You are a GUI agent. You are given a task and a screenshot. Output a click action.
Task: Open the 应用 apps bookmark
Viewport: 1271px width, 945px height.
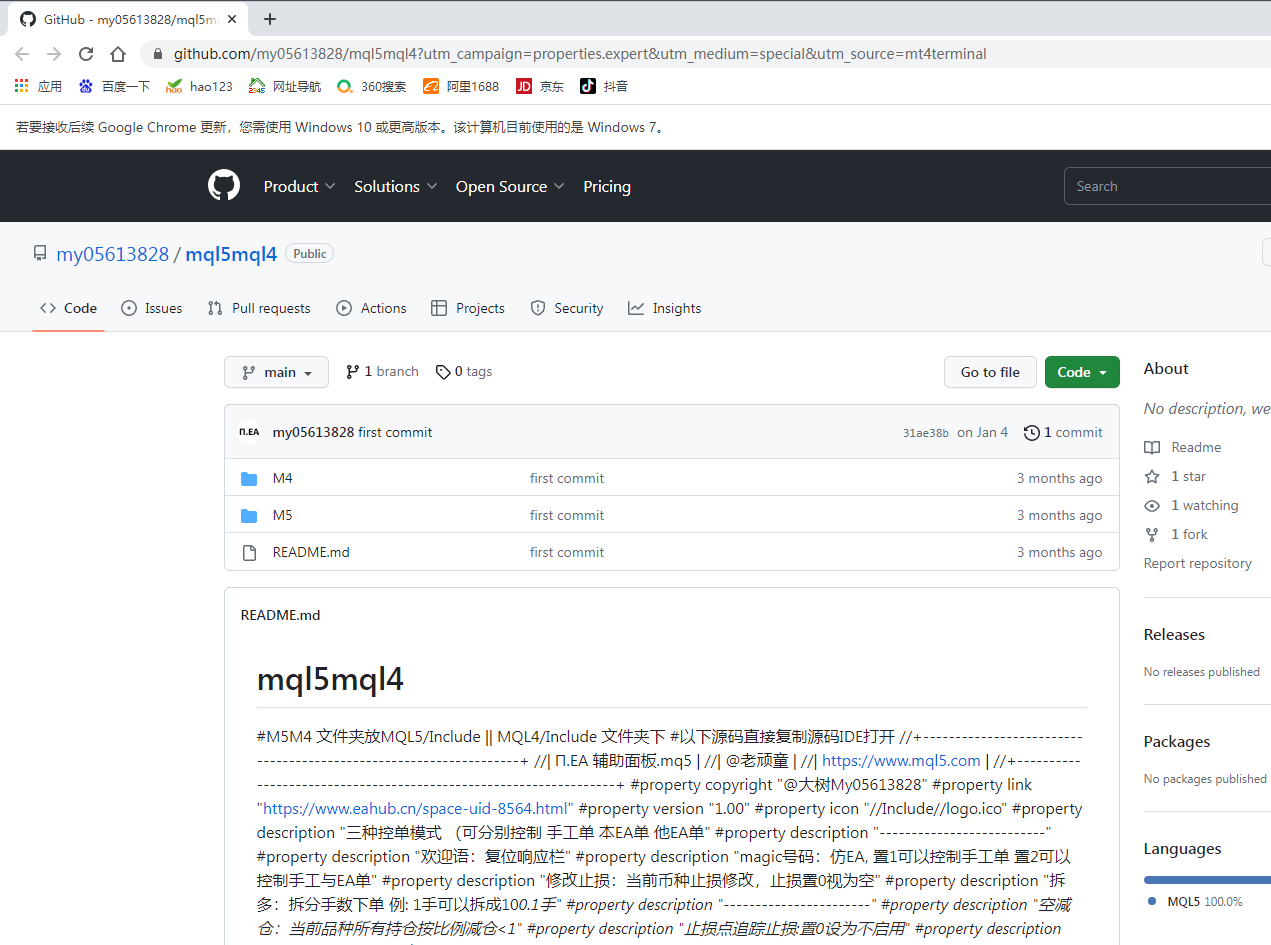pyautogui.click(x=38, y=86)
